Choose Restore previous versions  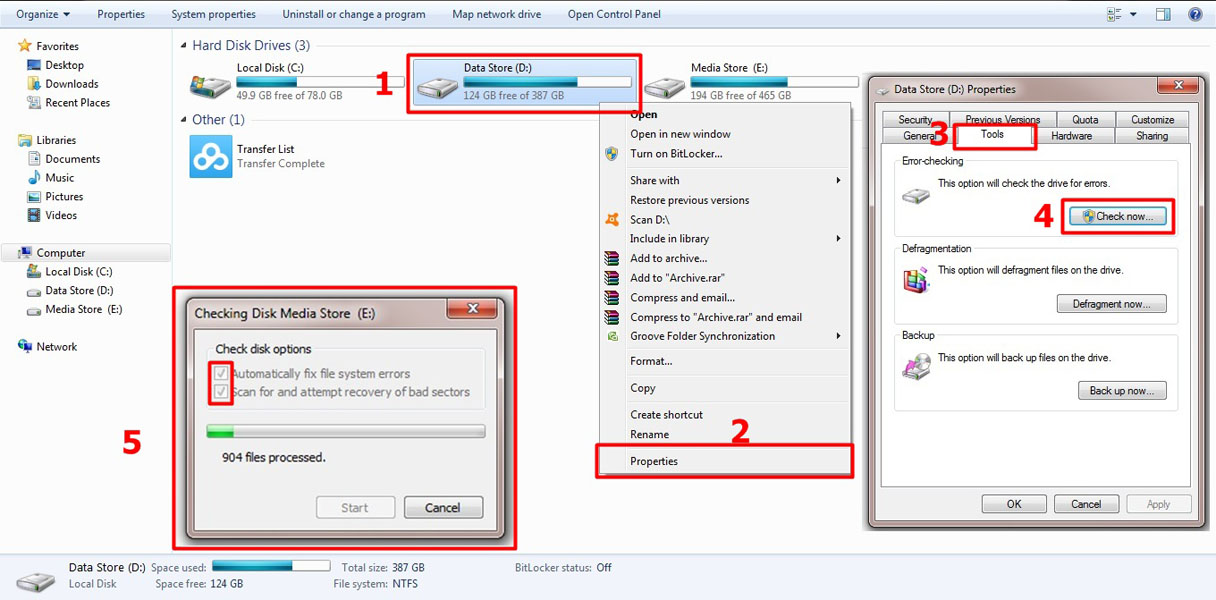[689, 200]
